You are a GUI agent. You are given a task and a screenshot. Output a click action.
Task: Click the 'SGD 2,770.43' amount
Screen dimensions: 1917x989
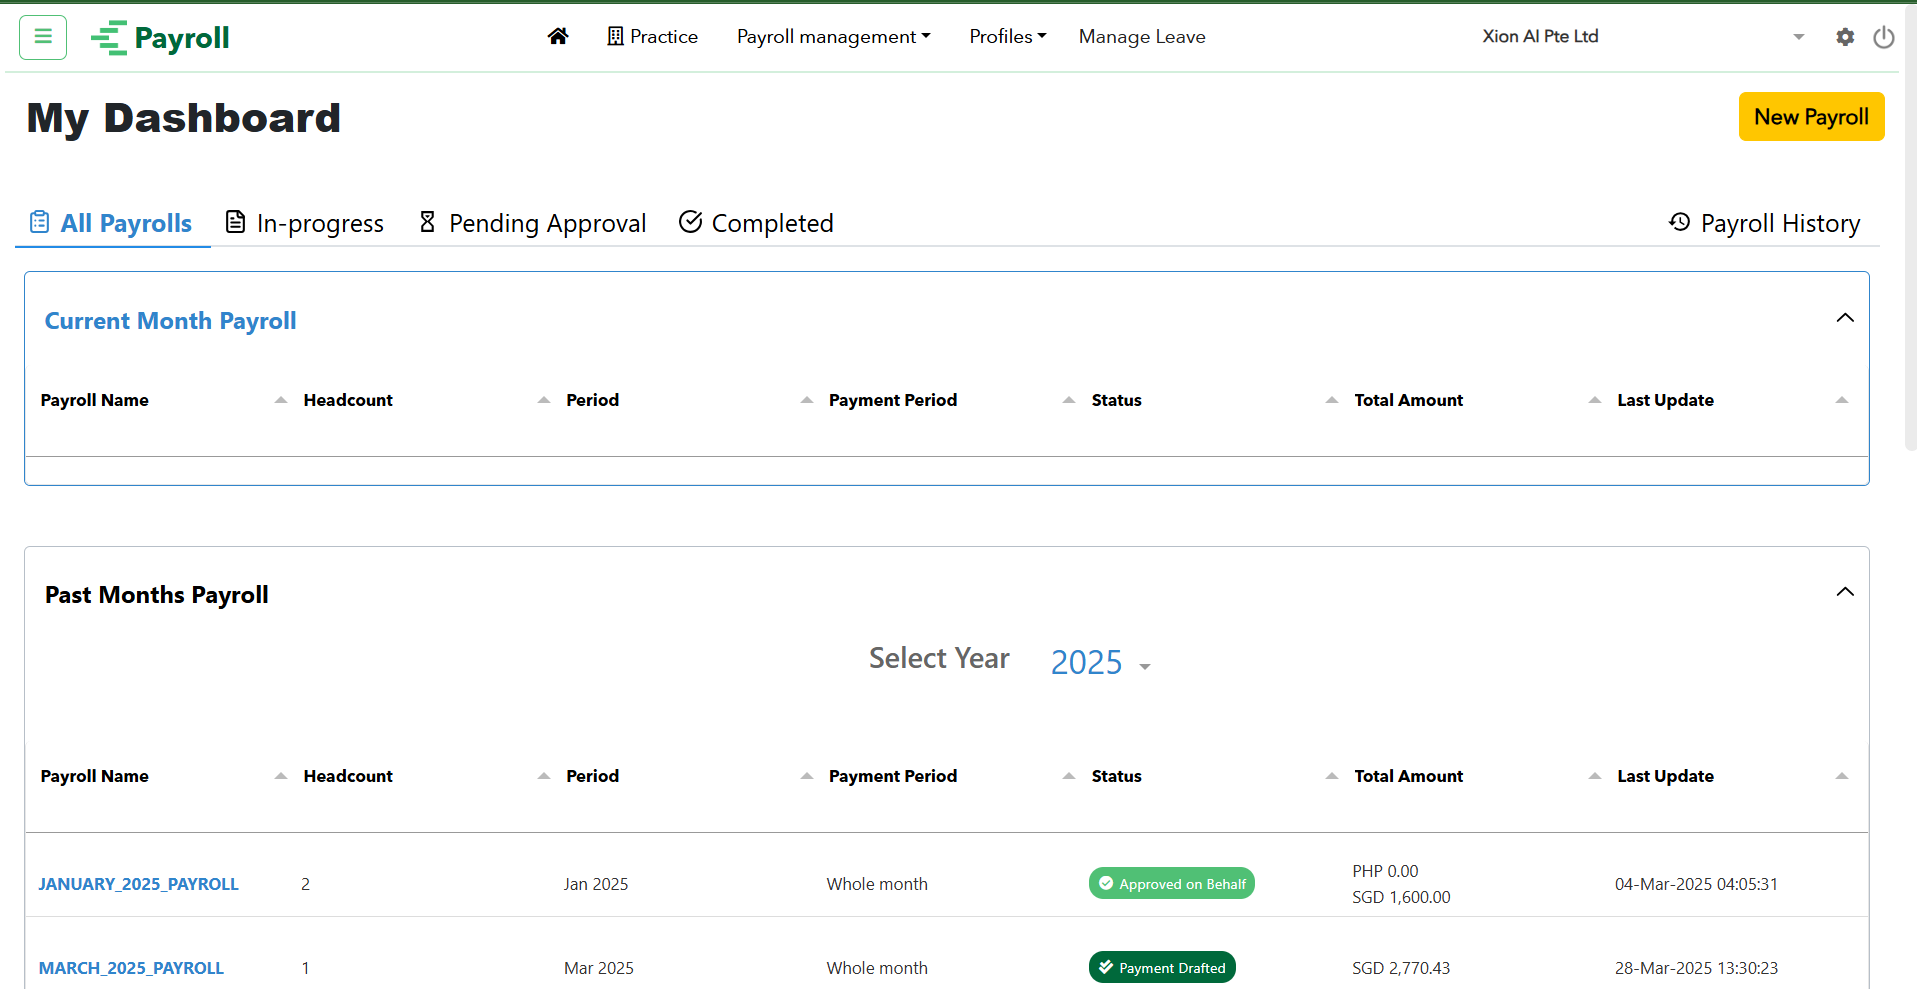pyautogui.click(x=1401, y=968)
